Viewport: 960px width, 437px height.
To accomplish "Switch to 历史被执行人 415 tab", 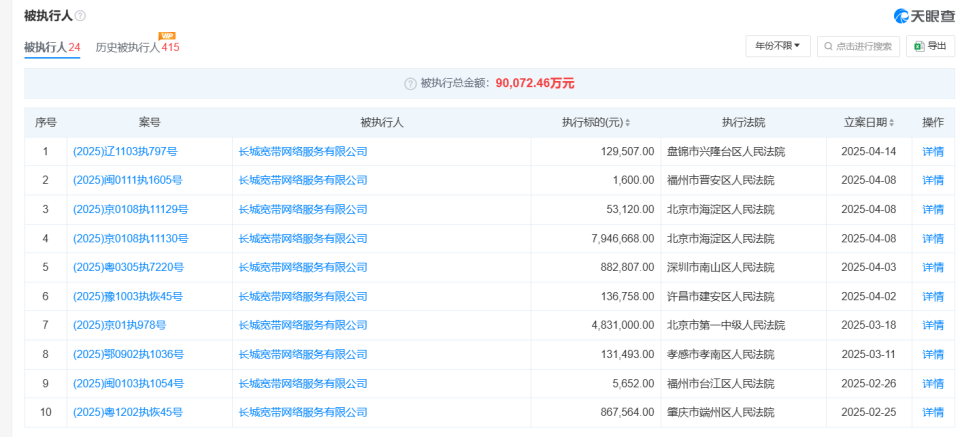I will coord(137,47).
